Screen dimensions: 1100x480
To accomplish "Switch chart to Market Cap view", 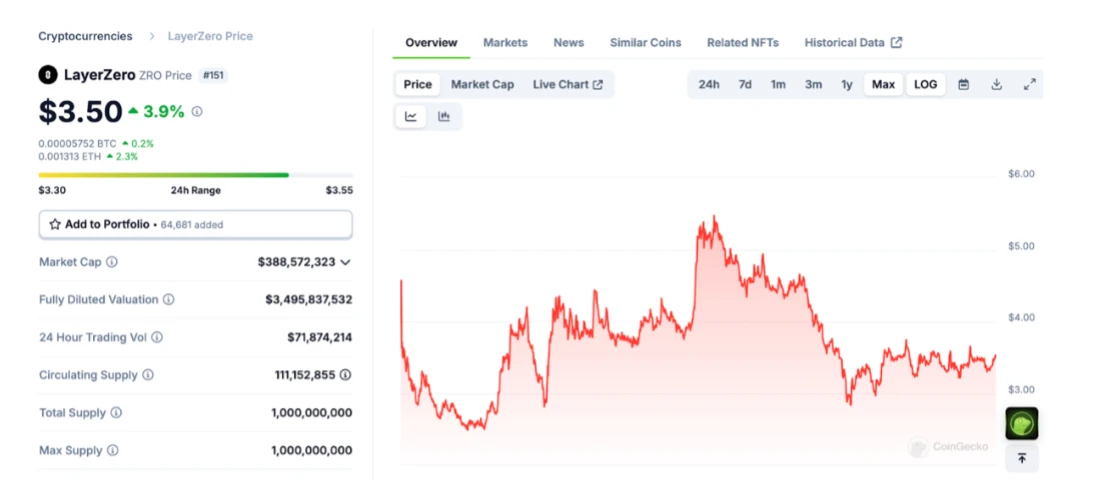I will 482,85.
